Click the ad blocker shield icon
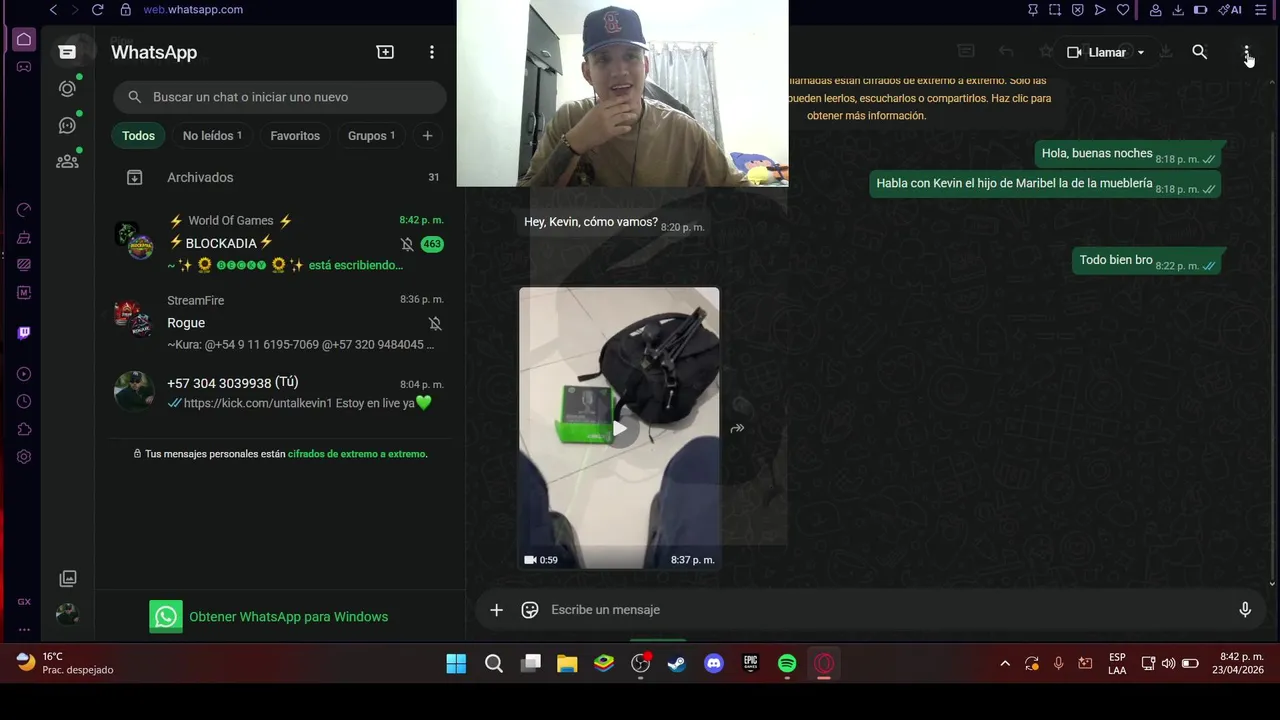The height and width of the screenshot is (720, 1280). point(1078,10)
